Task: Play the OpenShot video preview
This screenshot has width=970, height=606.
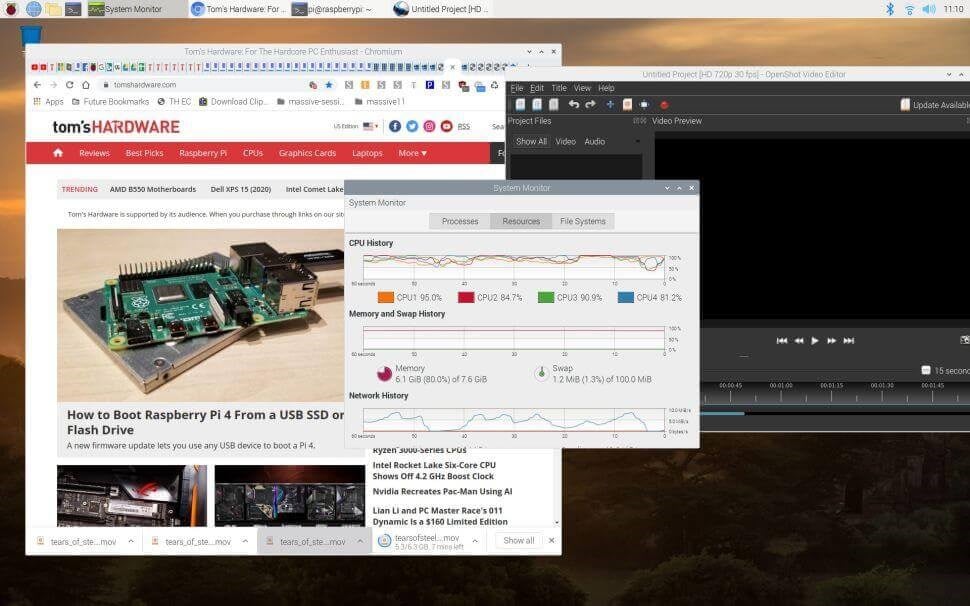Action: point(815,341)
